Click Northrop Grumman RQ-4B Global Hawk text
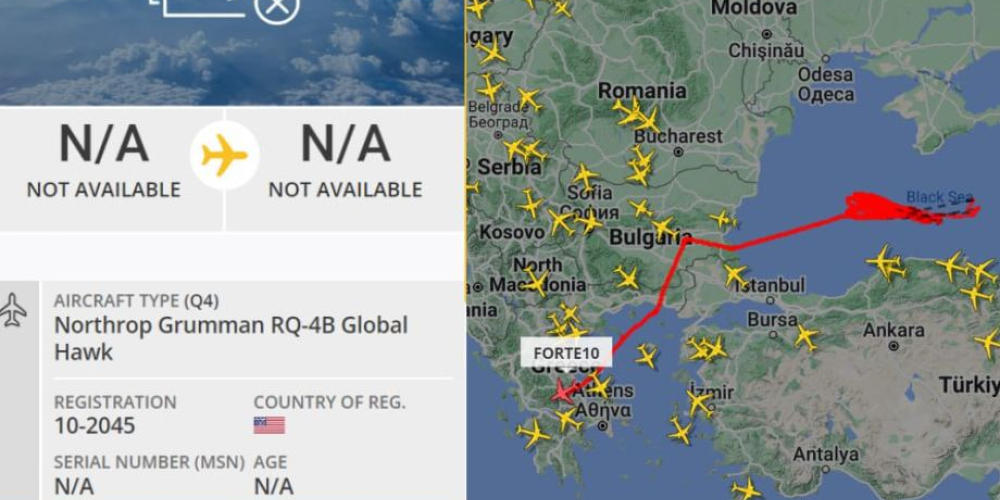This screenshot has width=1000, height=500. pos(230,338)
